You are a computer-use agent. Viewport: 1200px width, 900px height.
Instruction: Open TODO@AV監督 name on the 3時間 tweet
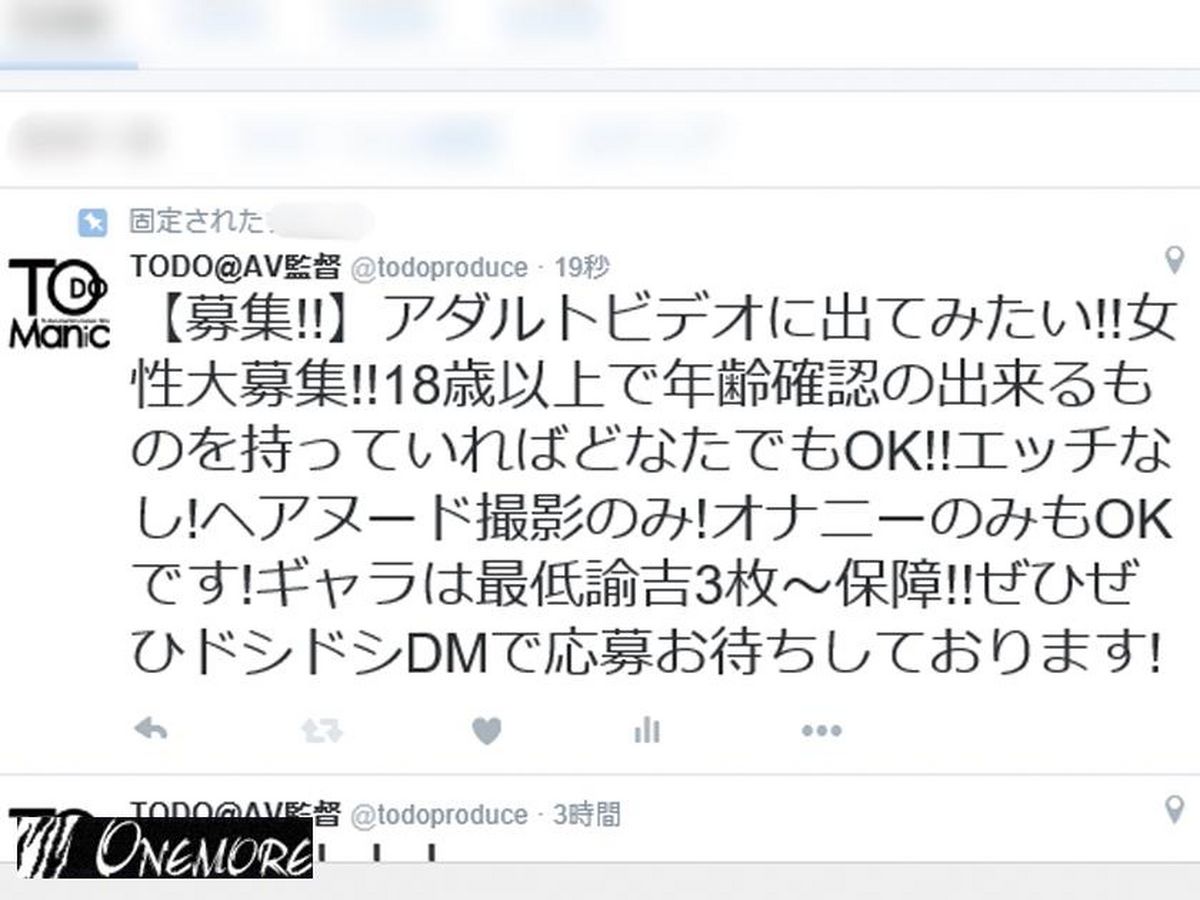tap(236, 811)
